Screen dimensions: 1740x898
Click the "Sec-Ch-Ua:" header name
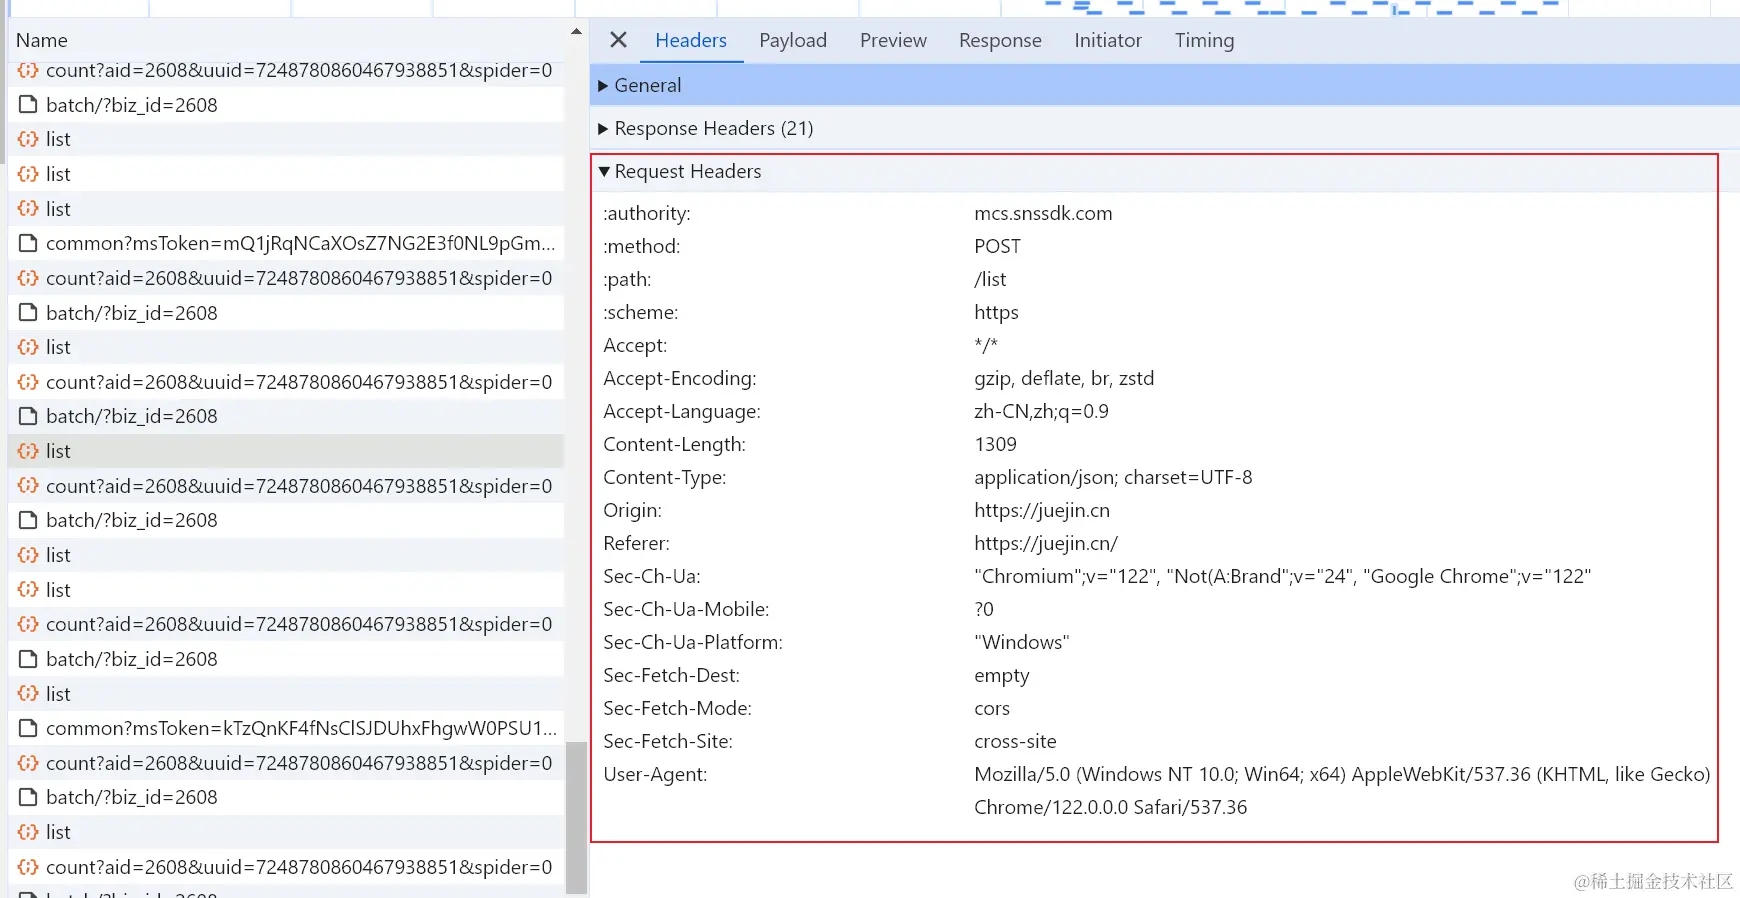(652, 576)
